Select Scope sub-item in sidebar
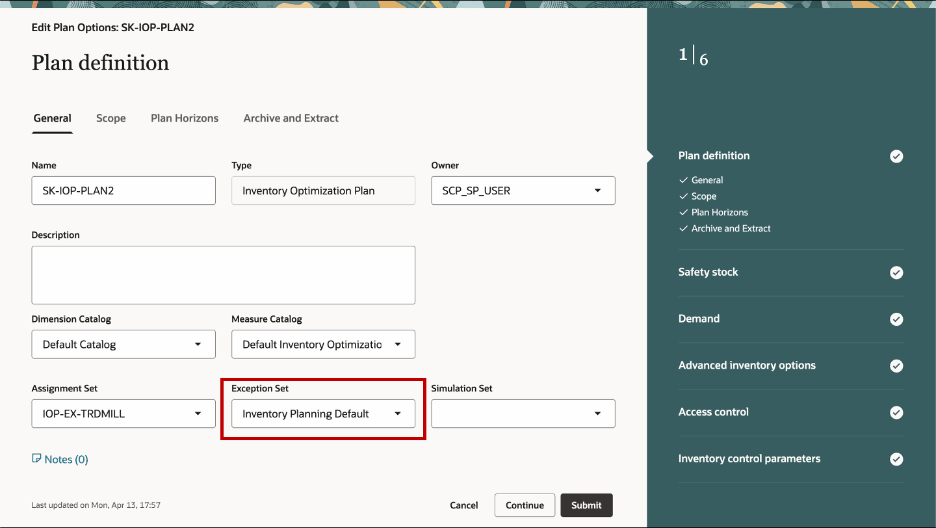936x528 pixels. point(704,196)
